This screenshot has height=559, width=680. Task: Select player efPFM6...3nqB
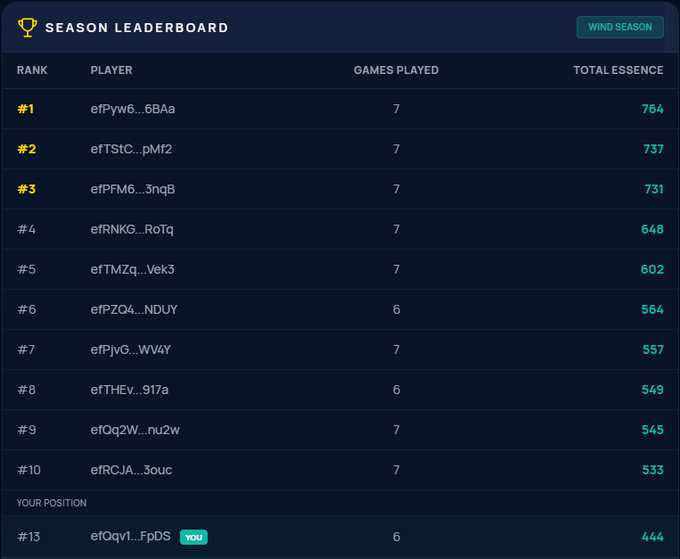(133, 189)
